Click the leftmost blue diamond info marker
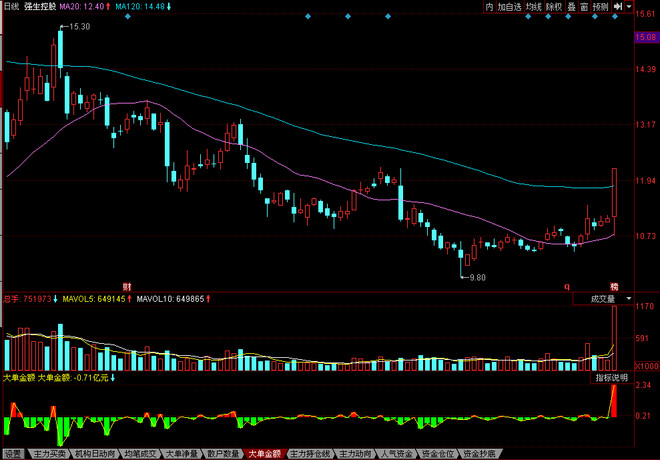The height and width of the screenshot is (460, 660). tap(128, 16)
